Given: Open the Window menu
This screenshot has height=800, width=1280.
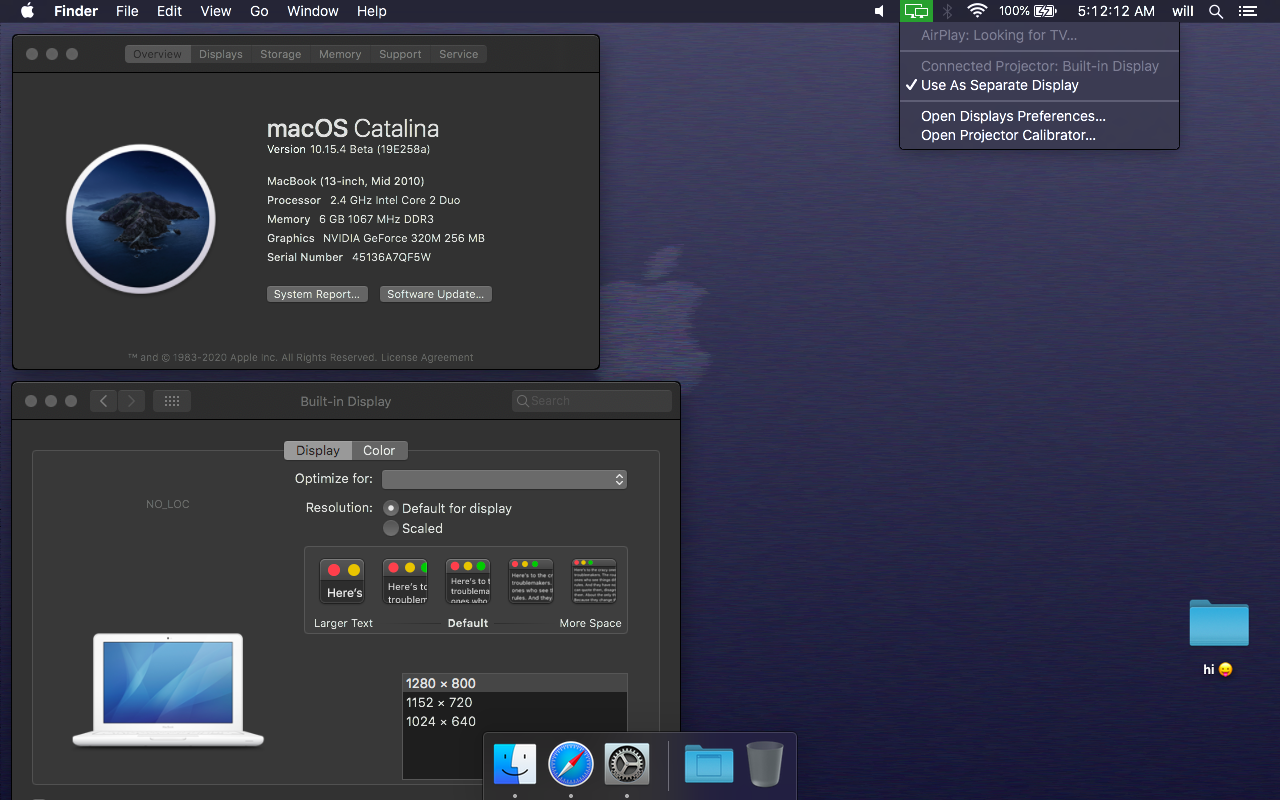Looking at the screenshot, I should tap(313, 11).
